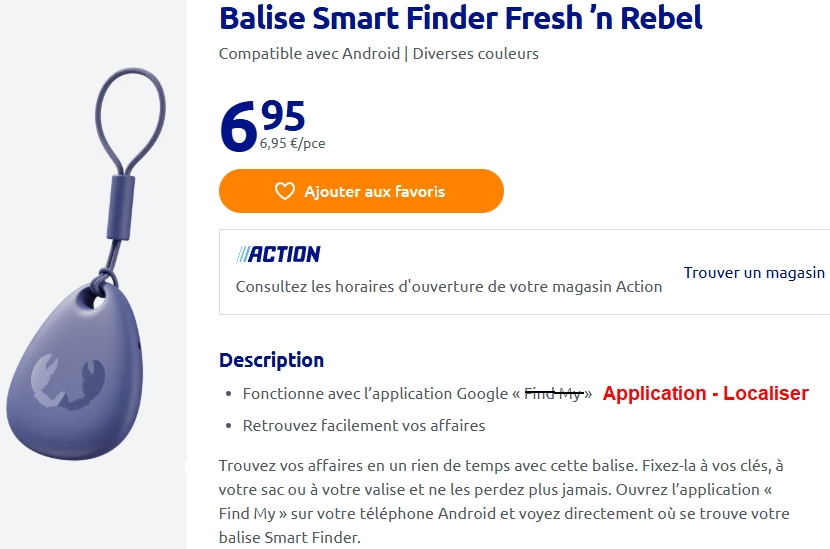830x549 pixels.
Task: Click the 6,95 €/pce unit price
Action: pos(292,143)
